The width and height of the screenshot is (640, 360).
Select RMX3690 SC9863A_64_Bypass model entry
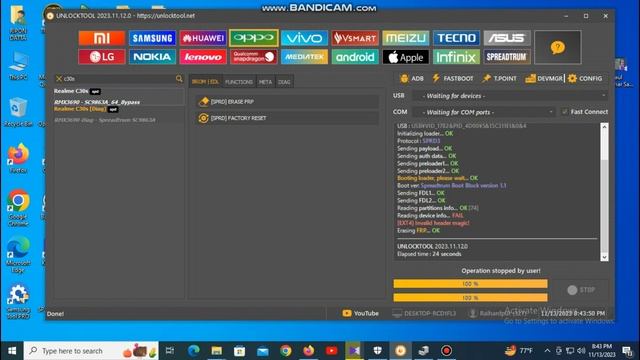pyautogui.click(x=97, y=102)
